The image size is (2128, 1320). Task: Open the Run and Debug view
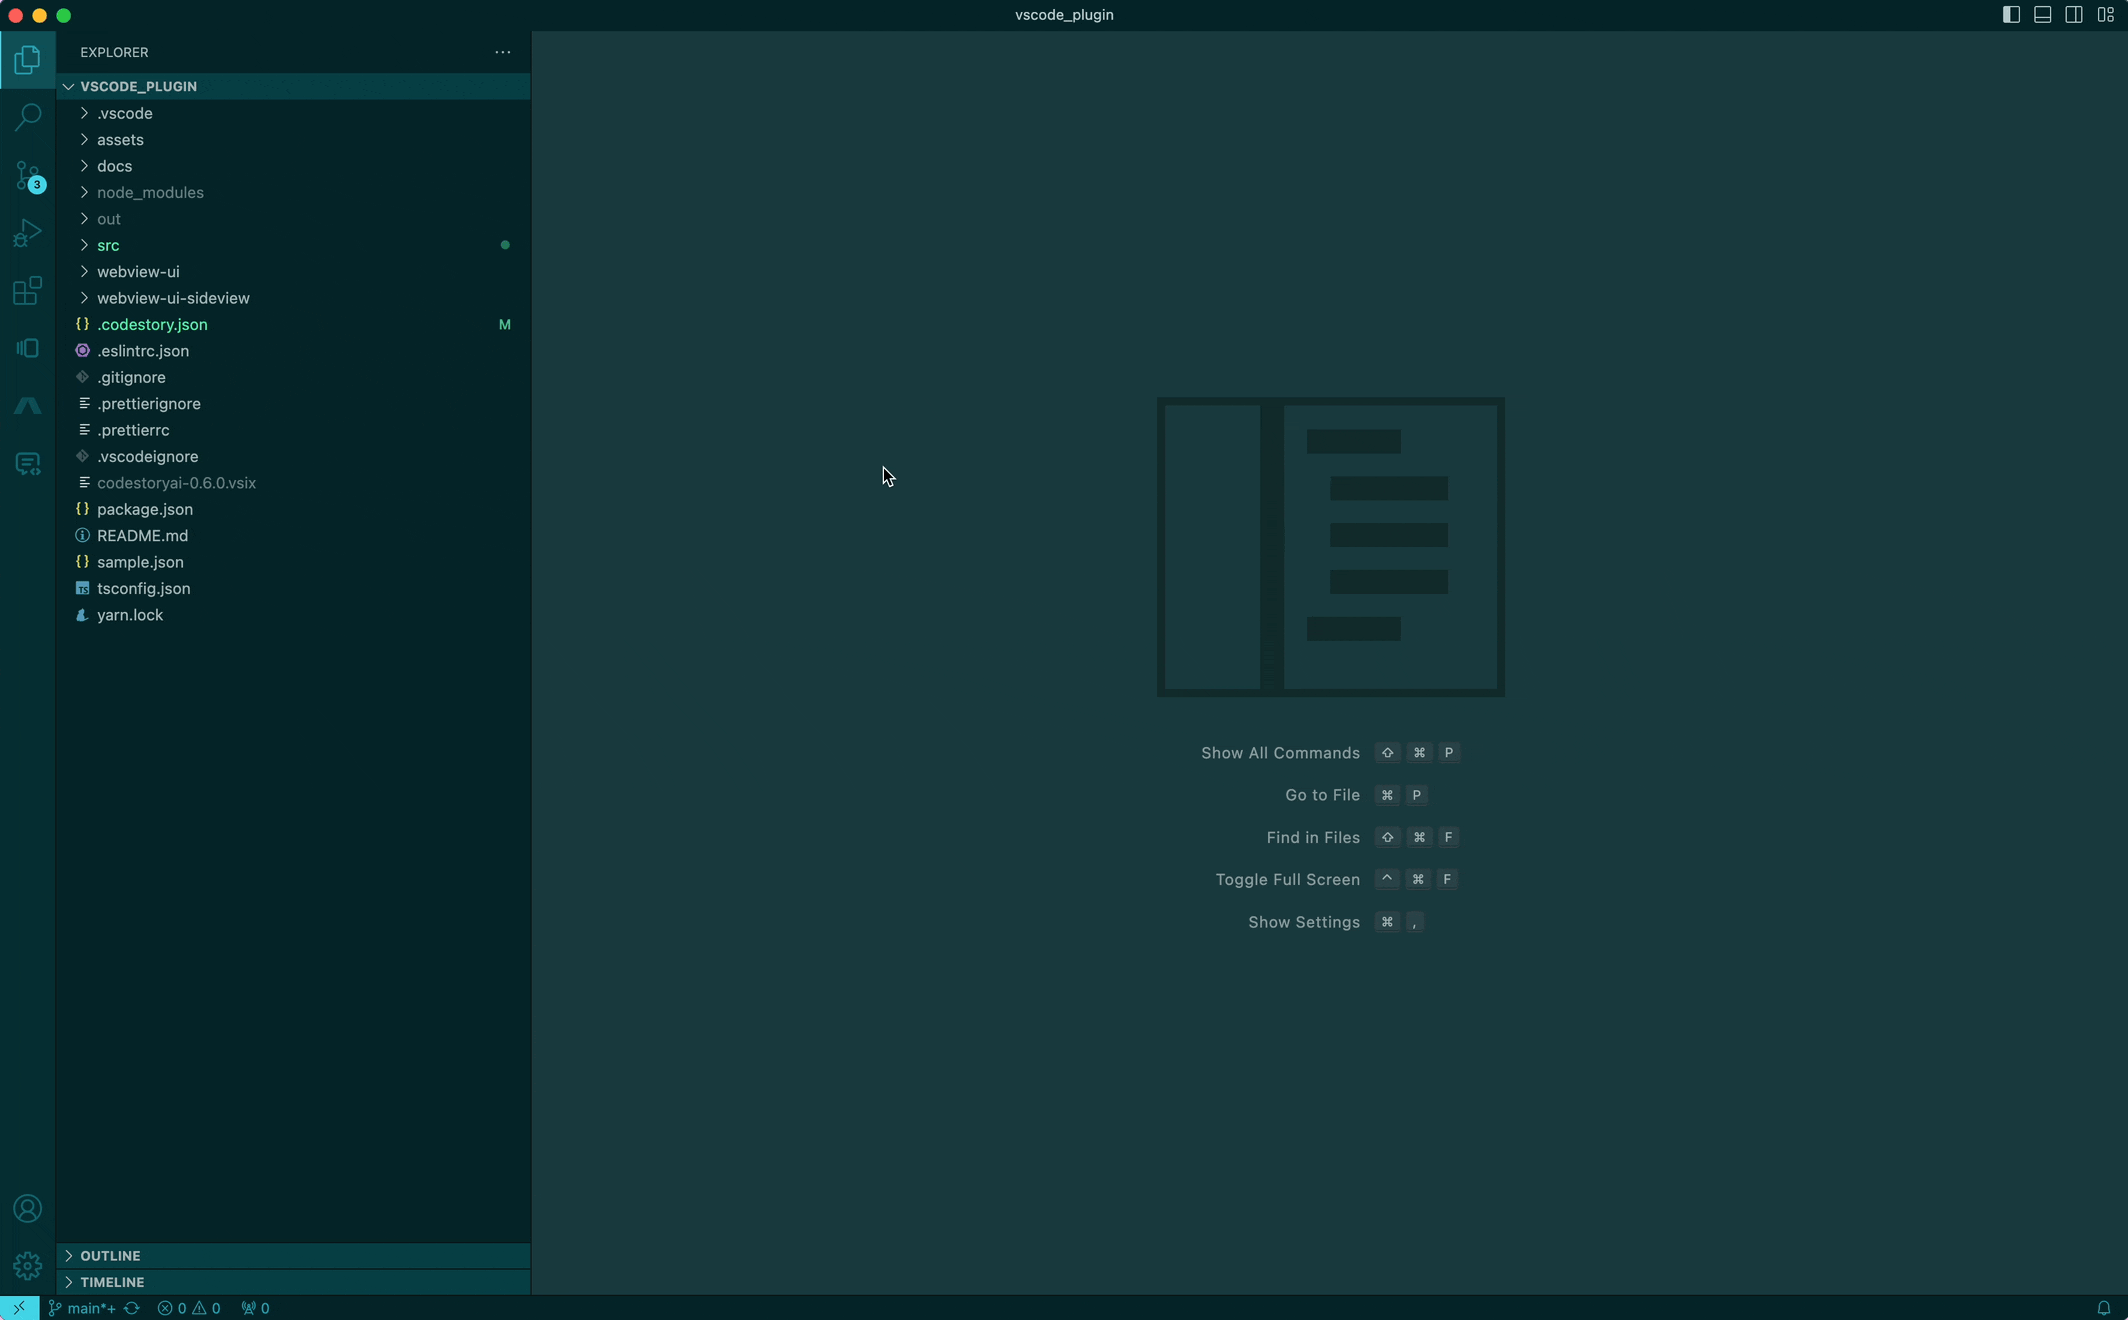[28, 233]
